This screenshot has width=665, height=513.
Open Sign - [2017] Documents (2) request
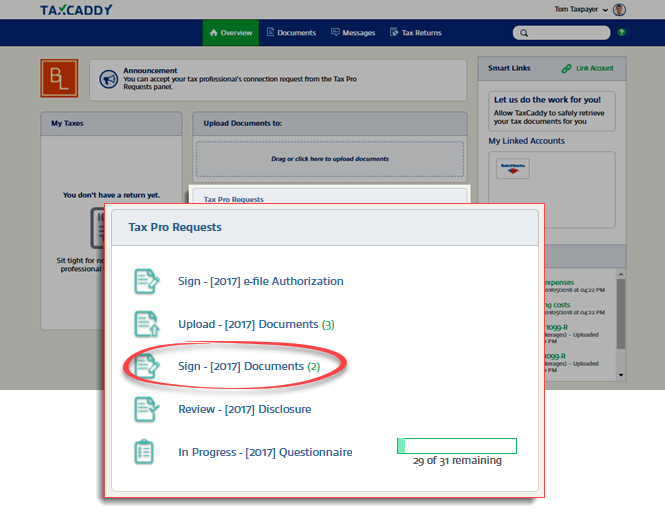coord(249,366)
